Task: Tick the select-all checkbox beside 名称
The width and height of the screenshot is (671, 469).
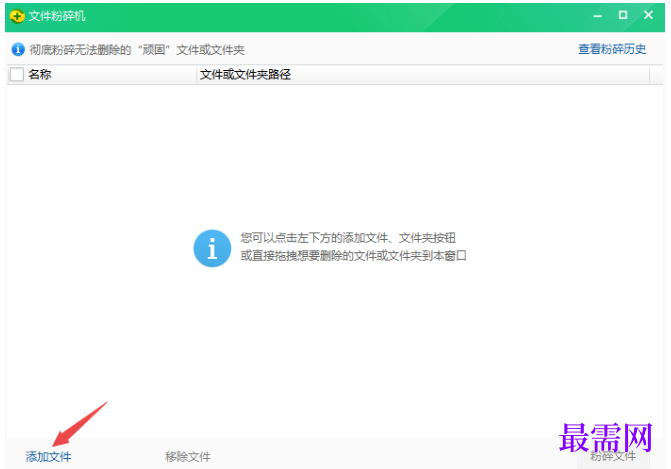Action: (x=17, y=74)
